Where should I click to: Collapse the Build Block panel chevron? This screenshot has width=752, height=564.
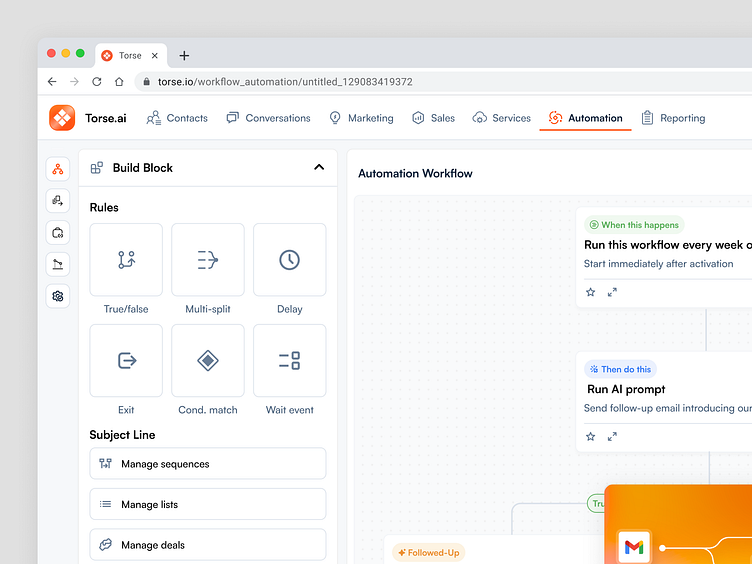pyautogui.click(x=319, y=167)
